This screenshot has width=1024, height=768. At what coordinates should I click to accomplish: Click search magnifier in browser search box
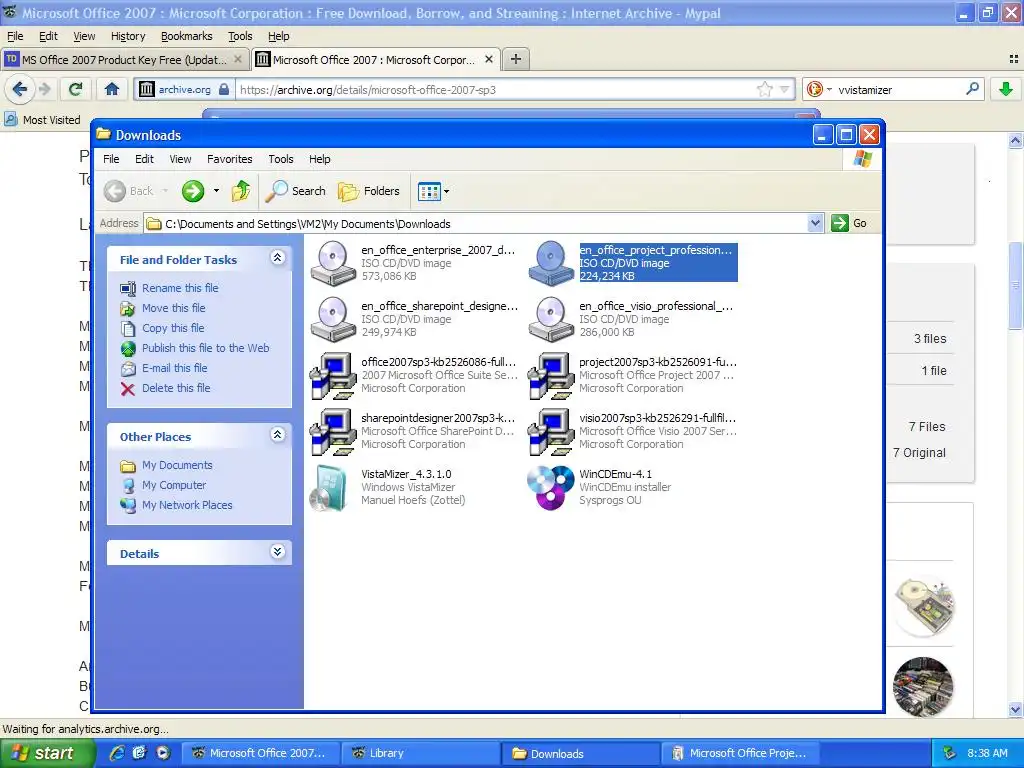(x=972, y=89)
